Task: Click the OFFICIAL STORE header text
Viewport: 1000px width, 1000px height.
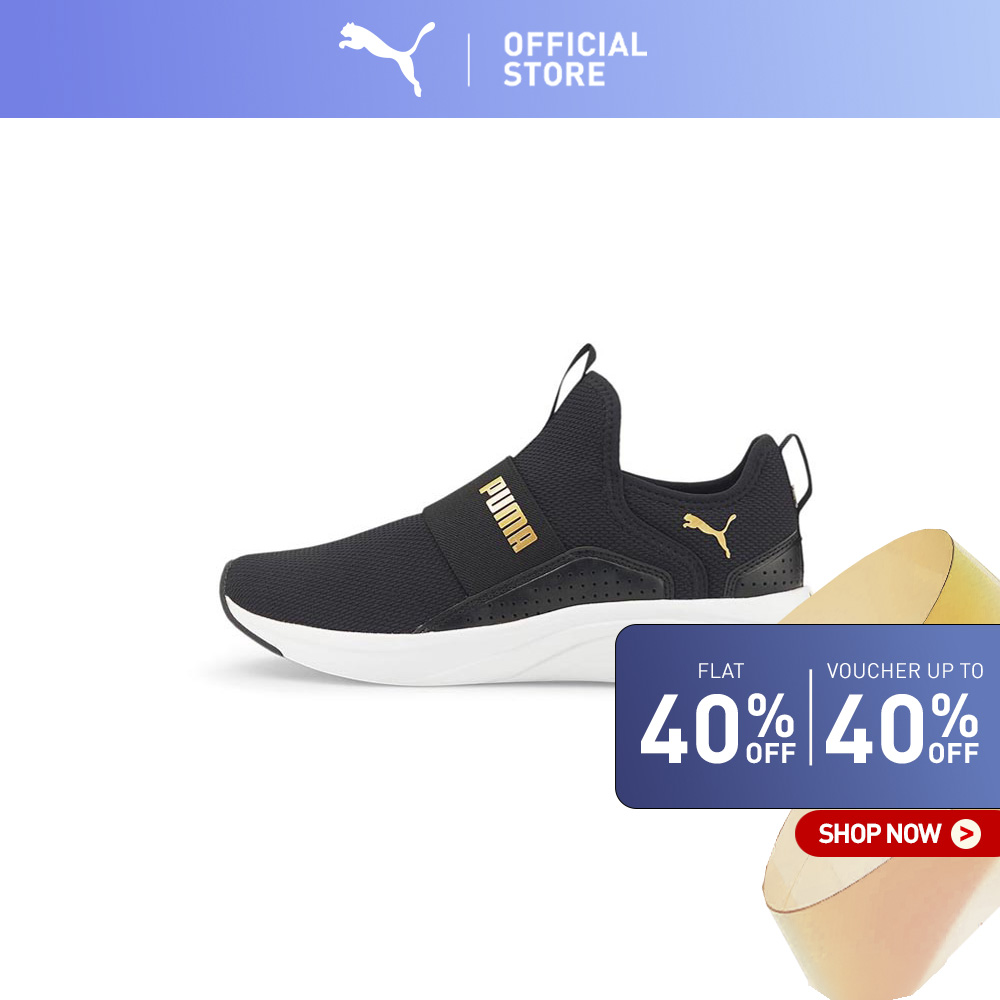Action: pos(575,59)
